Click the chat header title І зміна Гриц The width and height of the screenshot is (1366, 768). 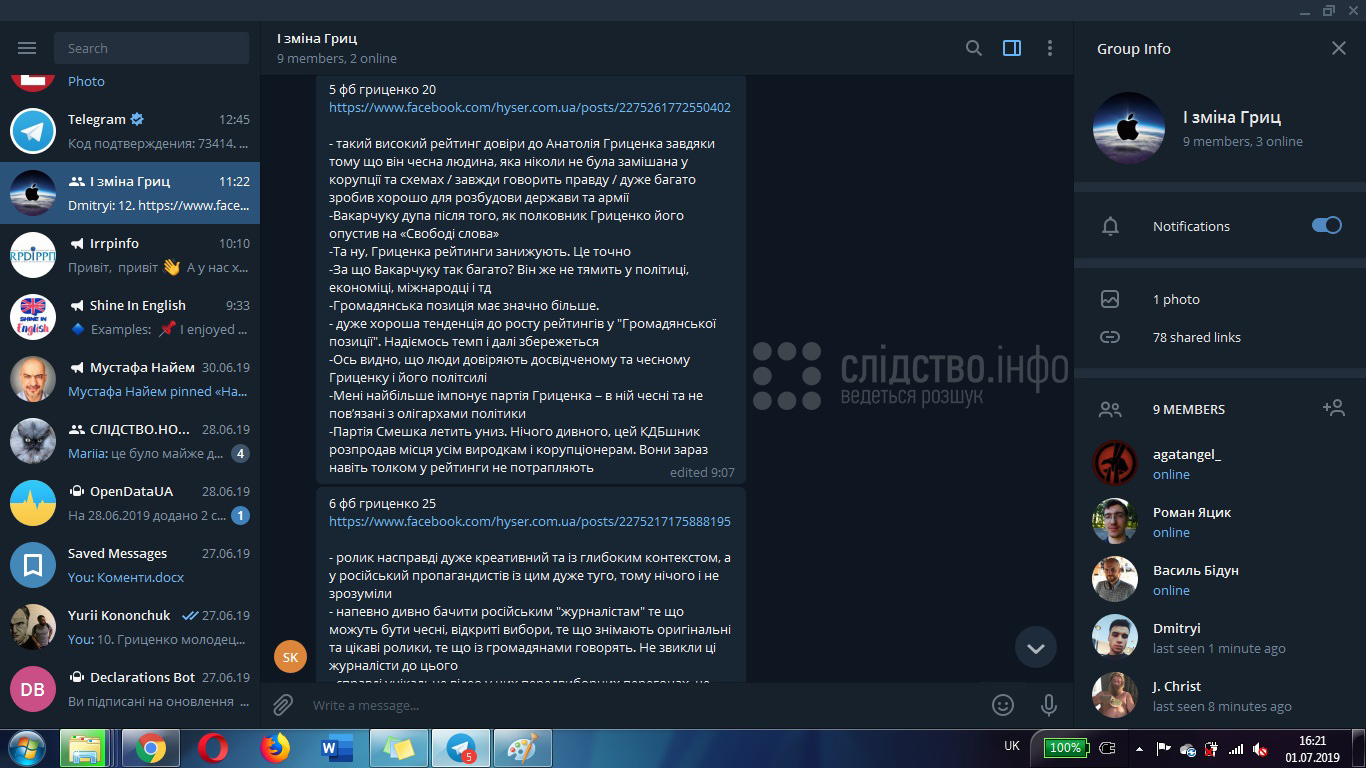[317, 38]
